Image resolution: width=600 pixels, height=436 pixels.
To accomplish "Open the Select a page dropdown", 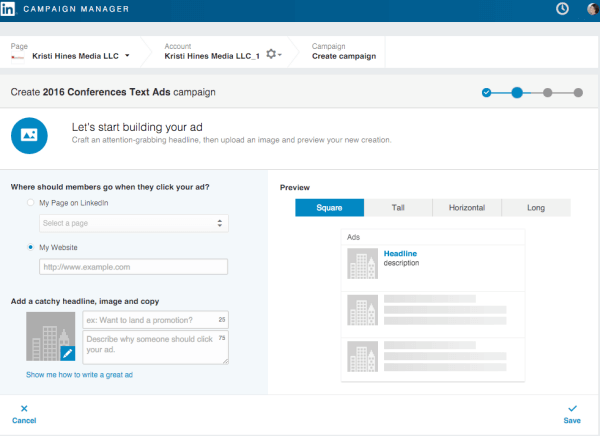I will click(134, 223).
